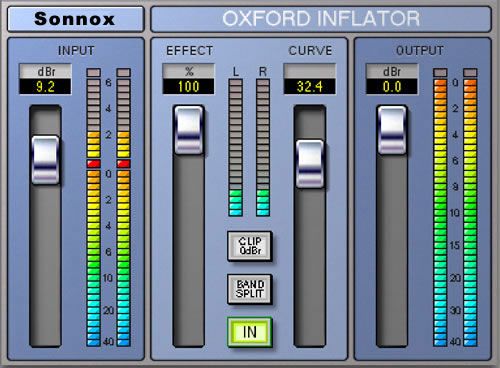Click the OXFORD INFLATOR title bar
Viewport: 500px width, 368px height.
click(x=321, y=19)
